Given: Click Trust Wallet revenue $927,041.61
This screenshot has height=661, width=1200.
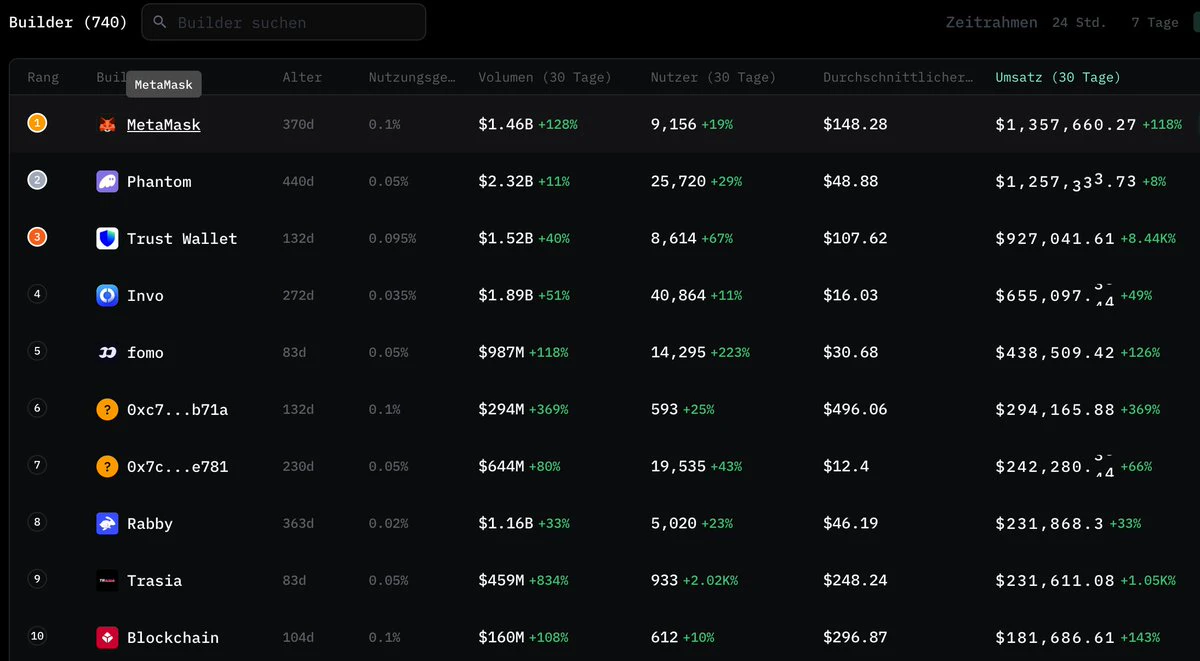Looking at the screenshot, I should tap(1055, 239).
